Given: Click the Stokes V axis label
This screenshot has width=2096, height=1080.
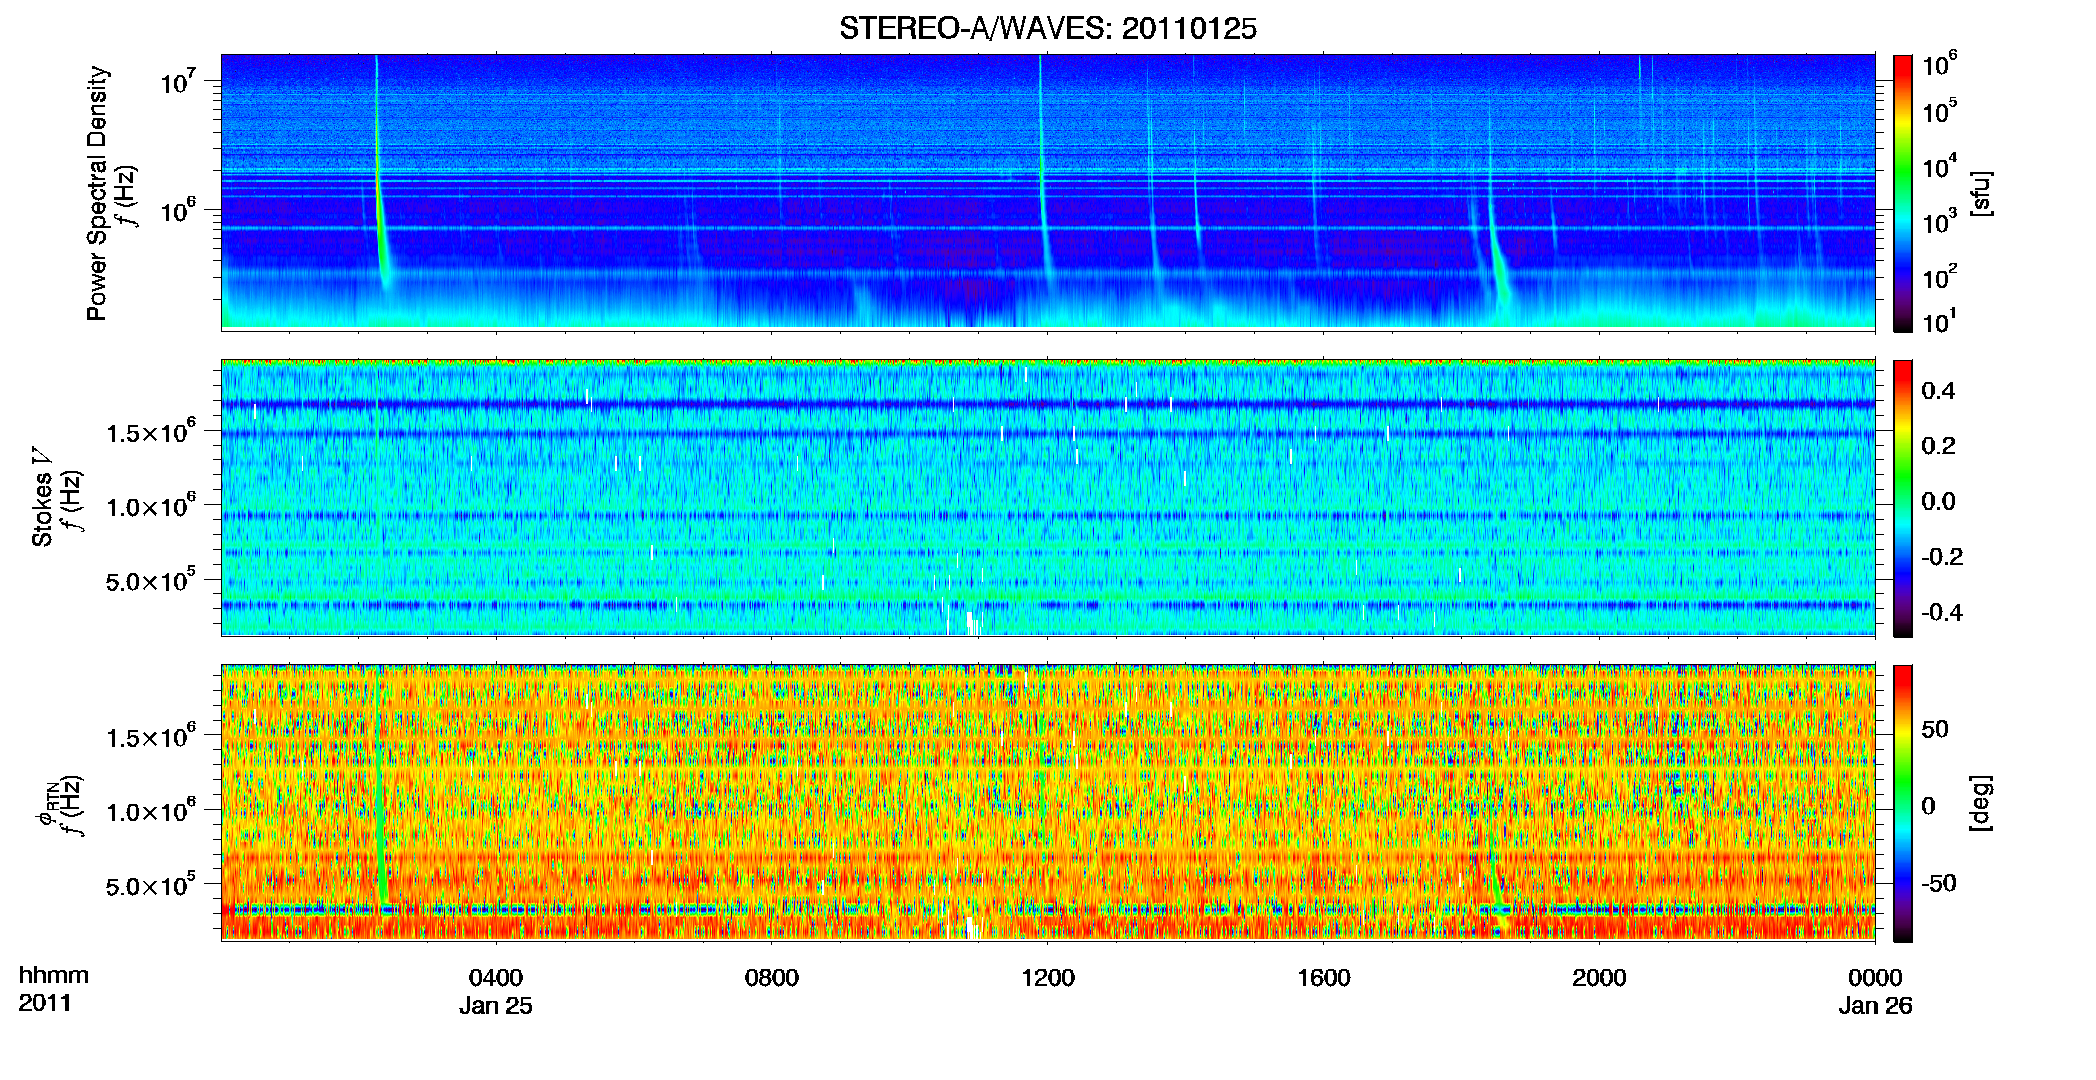Looking at the screenshot, I should [43, 498].
